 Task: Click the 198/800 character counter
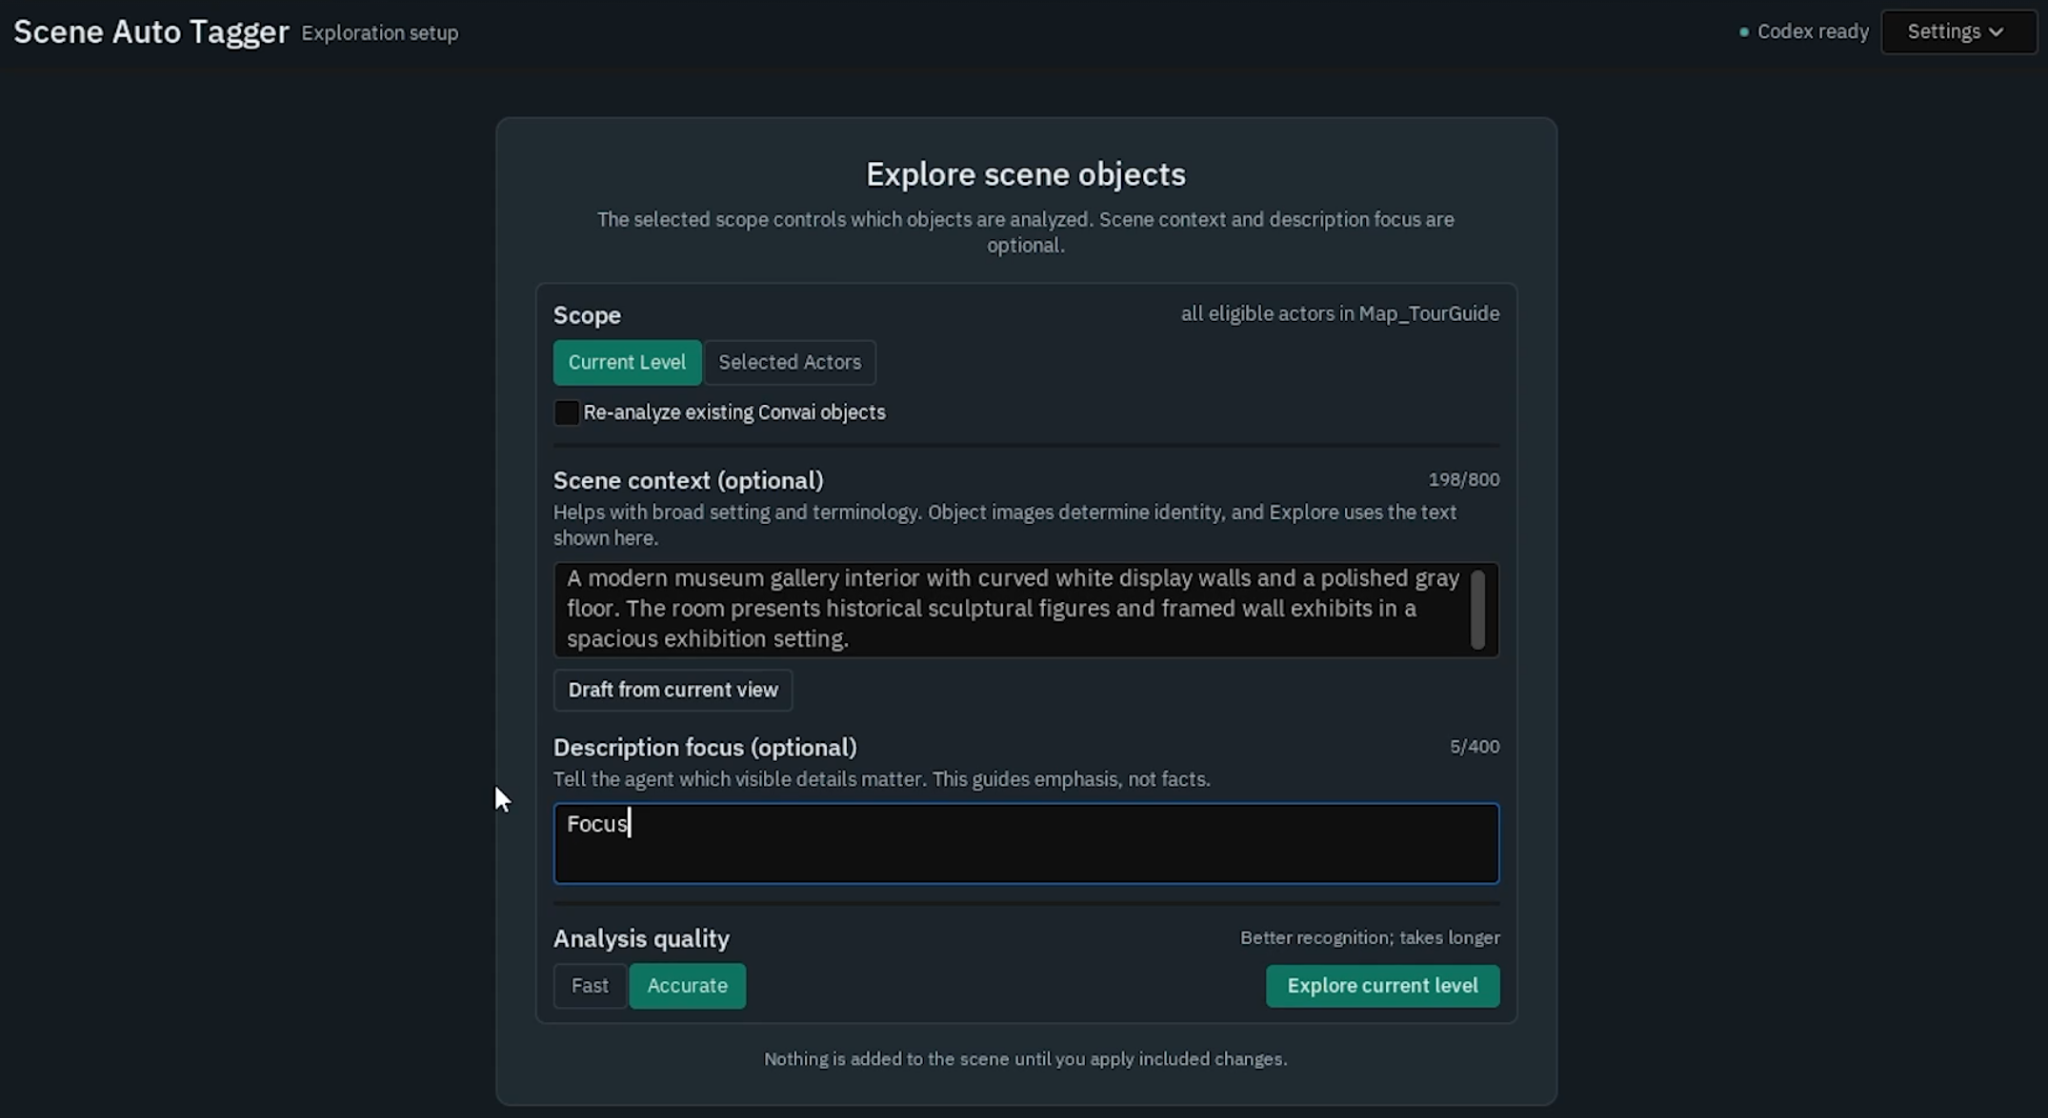(x=1463, y=480)
